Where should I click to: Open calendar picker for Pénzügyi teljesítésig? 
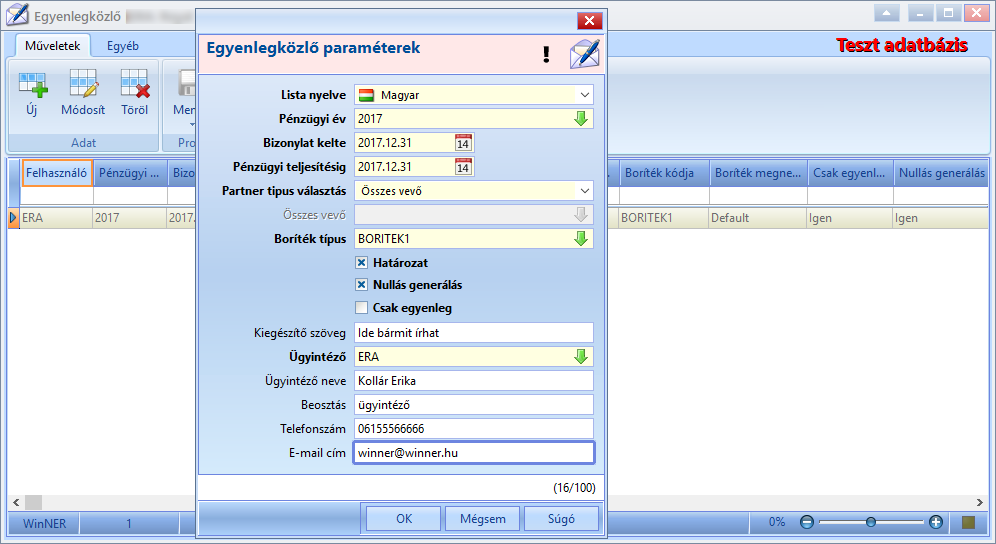pos(463,167)
